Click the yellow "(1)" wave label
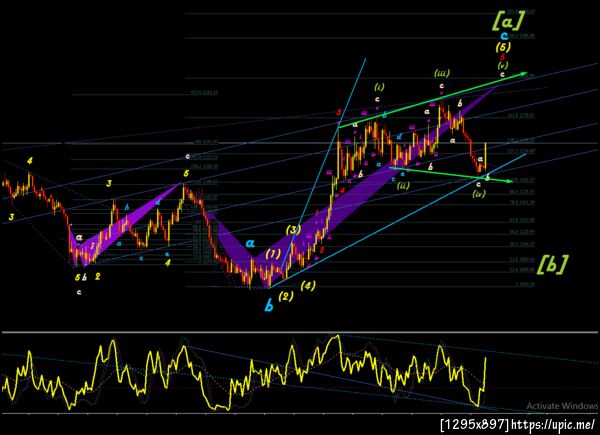Image resolution: width=600 pixels, height=435 pixels. [274, 254]
